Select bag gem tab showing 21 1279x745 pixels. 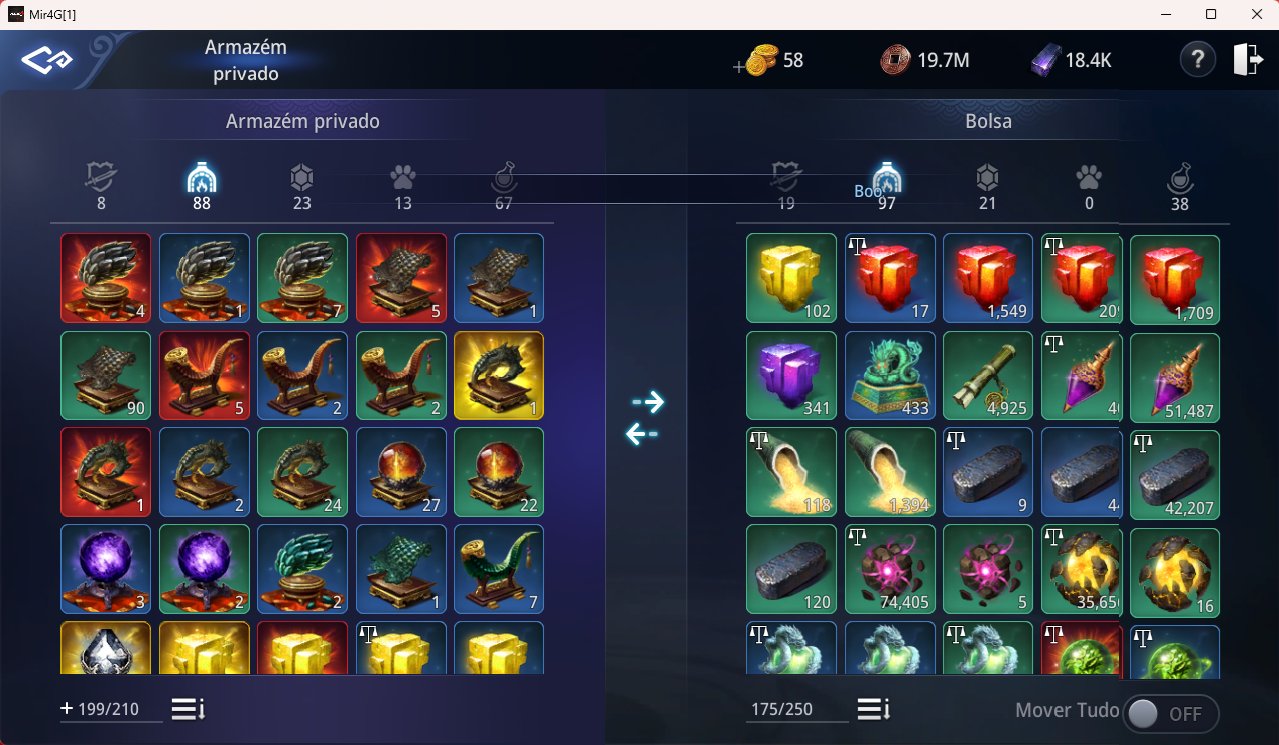pos(987,186)
